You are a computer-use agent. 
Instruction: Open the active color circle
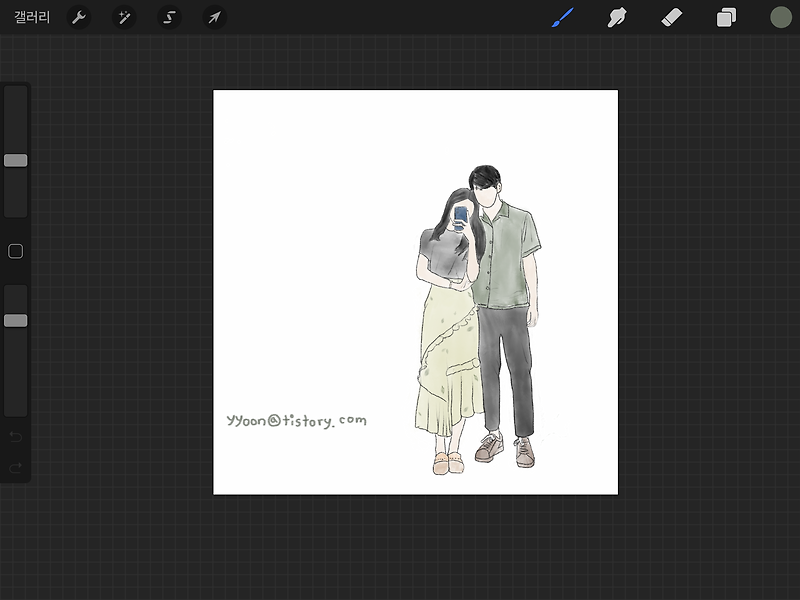pyautogui.click(x=781, y=17)
